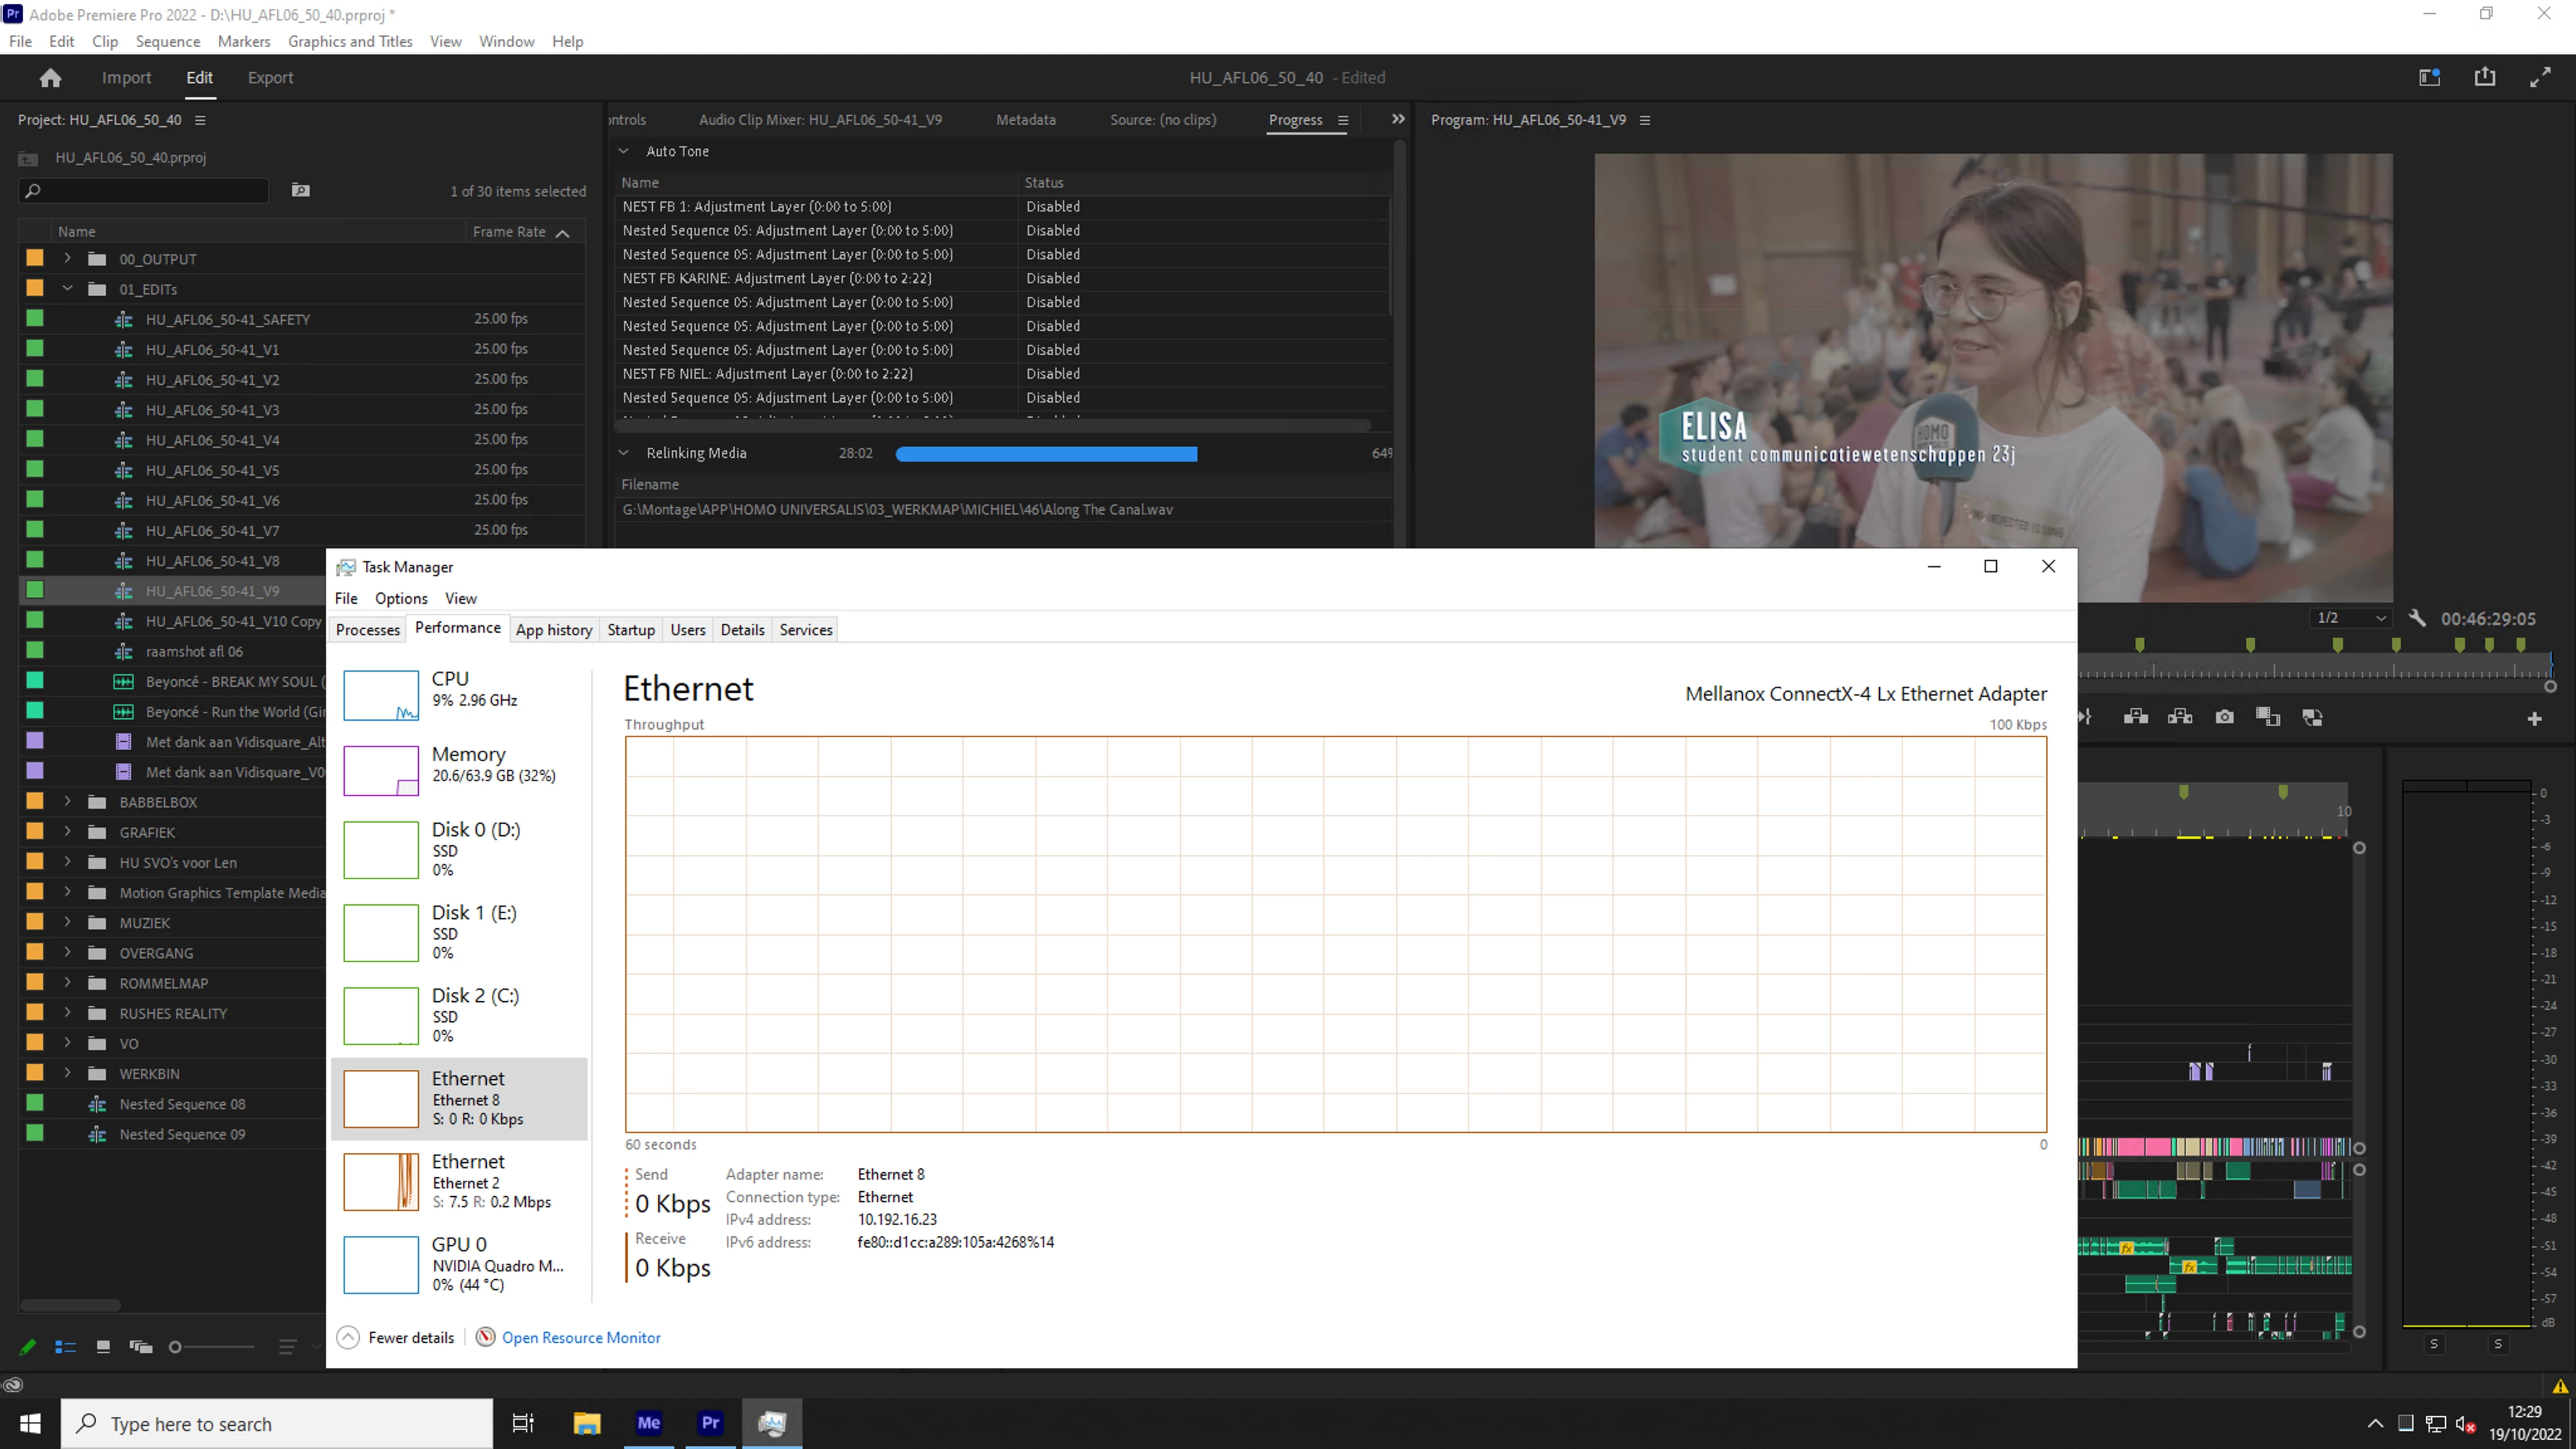Image resolution: width=2576 pixels, height=1449 pixels.
Task: Click the Extract button in Program Monitor
Action: [2180, 717]
